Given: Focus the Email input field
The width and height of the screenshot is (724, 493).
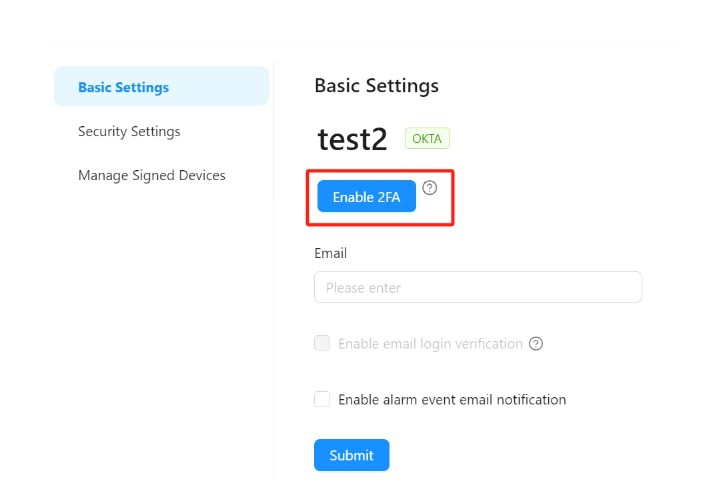Looking at the screenshot, I should [x=478, y=288].
